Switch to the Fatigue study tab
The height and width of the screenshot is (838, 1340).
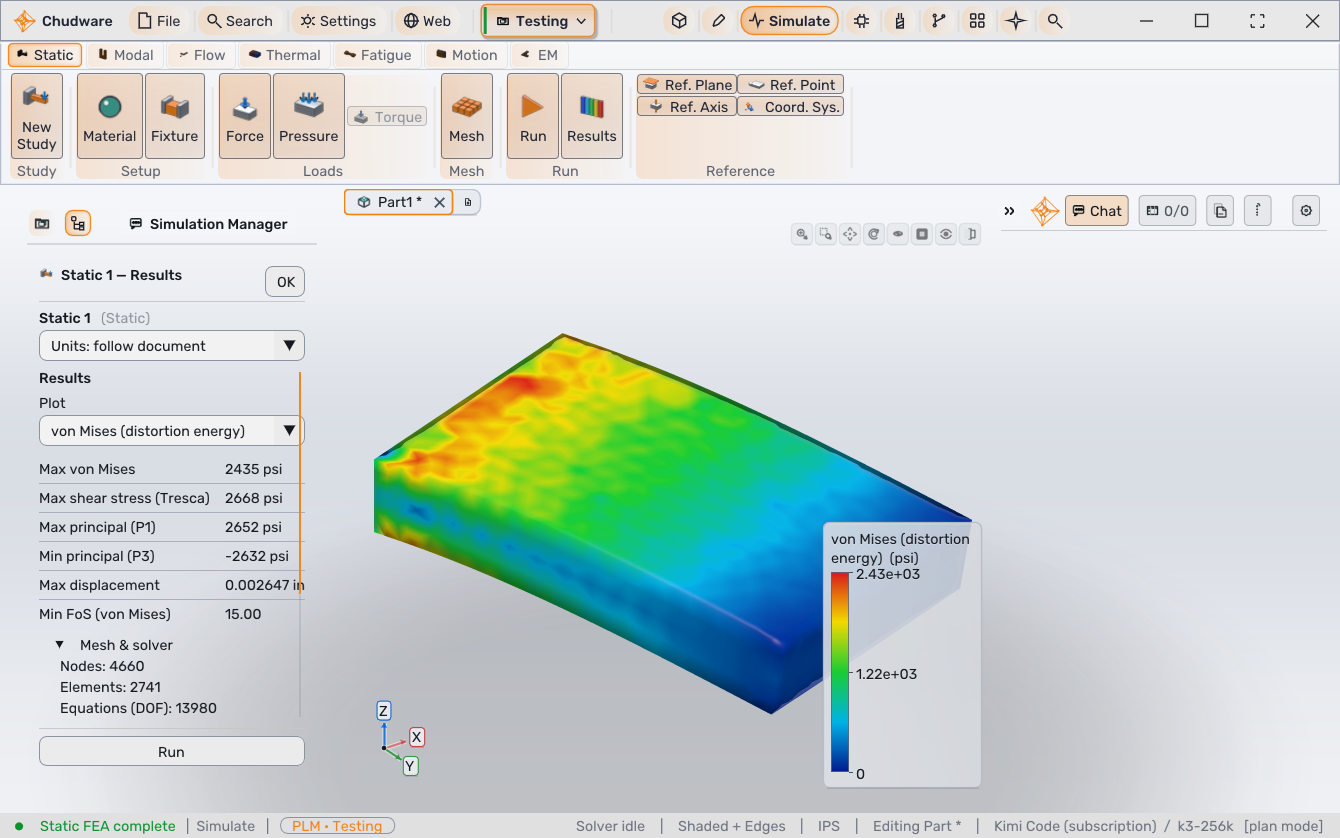coord(377,55)
